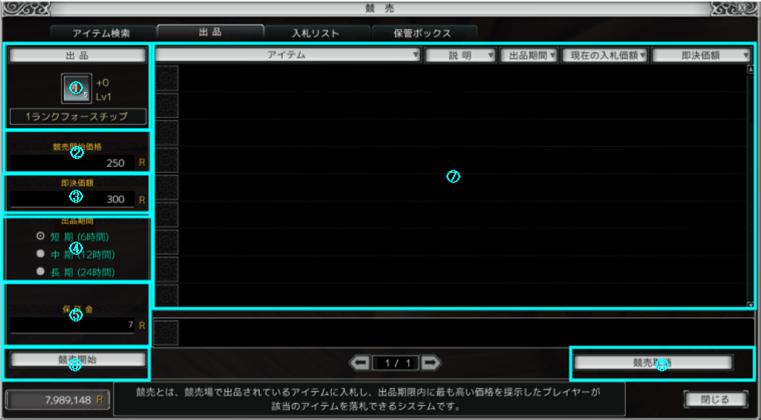Image resolution: width=761 pixels, height=420 pixels.
Task: Click the 競売開始 button on the left
Action: click(x=78, y=359)
